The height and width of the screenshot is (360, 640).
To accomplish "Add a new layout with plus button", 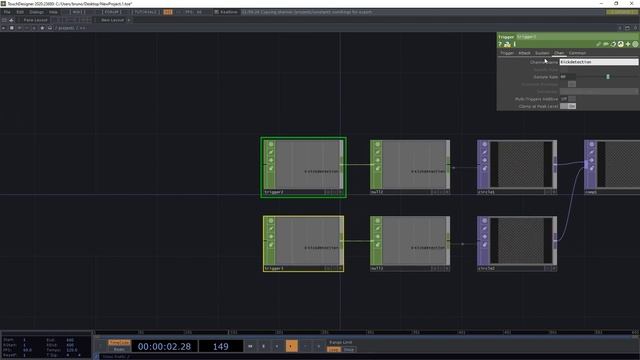I will tap(129, 20).
